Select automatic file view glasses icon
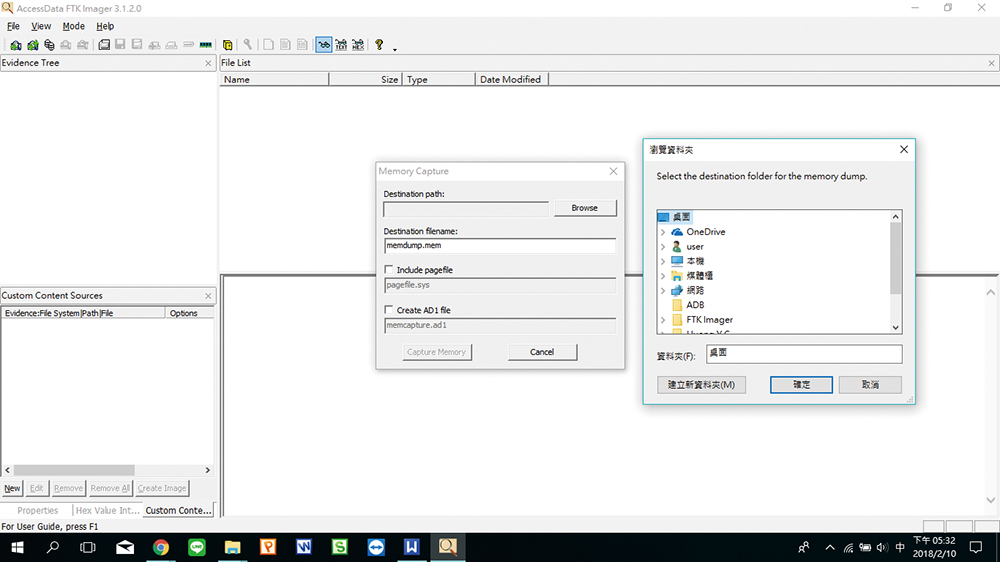Viewport: 1000px width, 562px height. (x=324, y=45)
